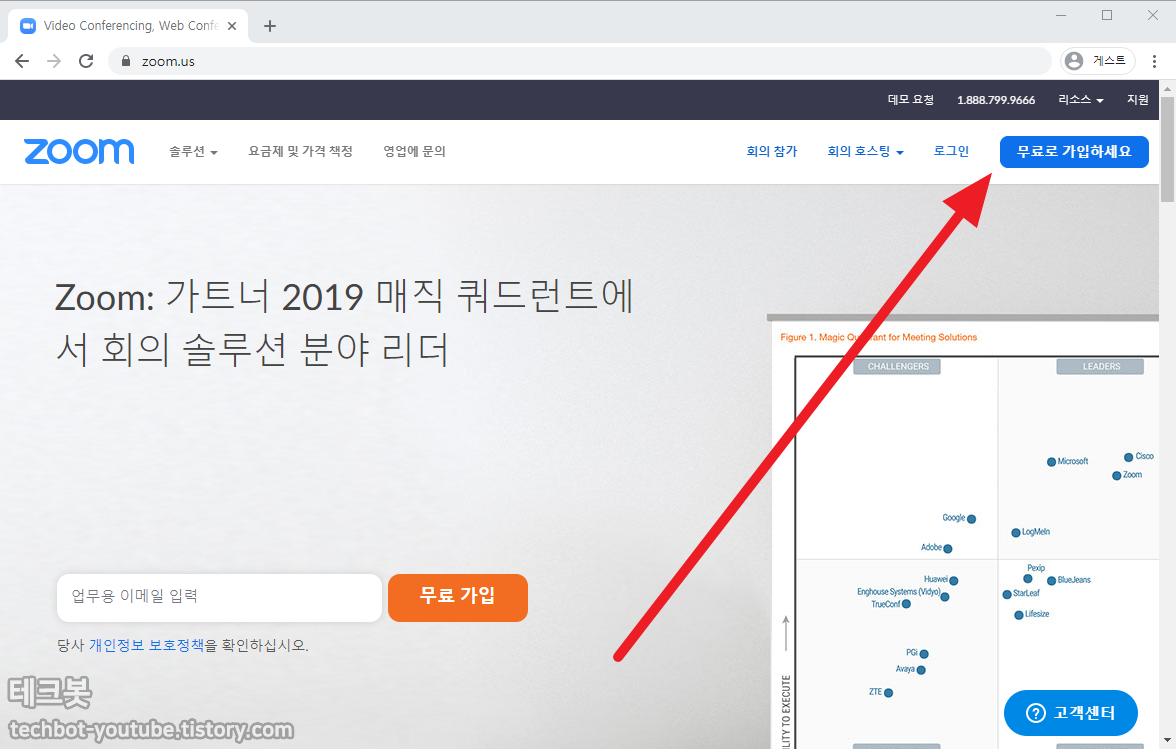1176x749 pixels.
Task: Click the Zoom logo
Action: coord(79,151)
